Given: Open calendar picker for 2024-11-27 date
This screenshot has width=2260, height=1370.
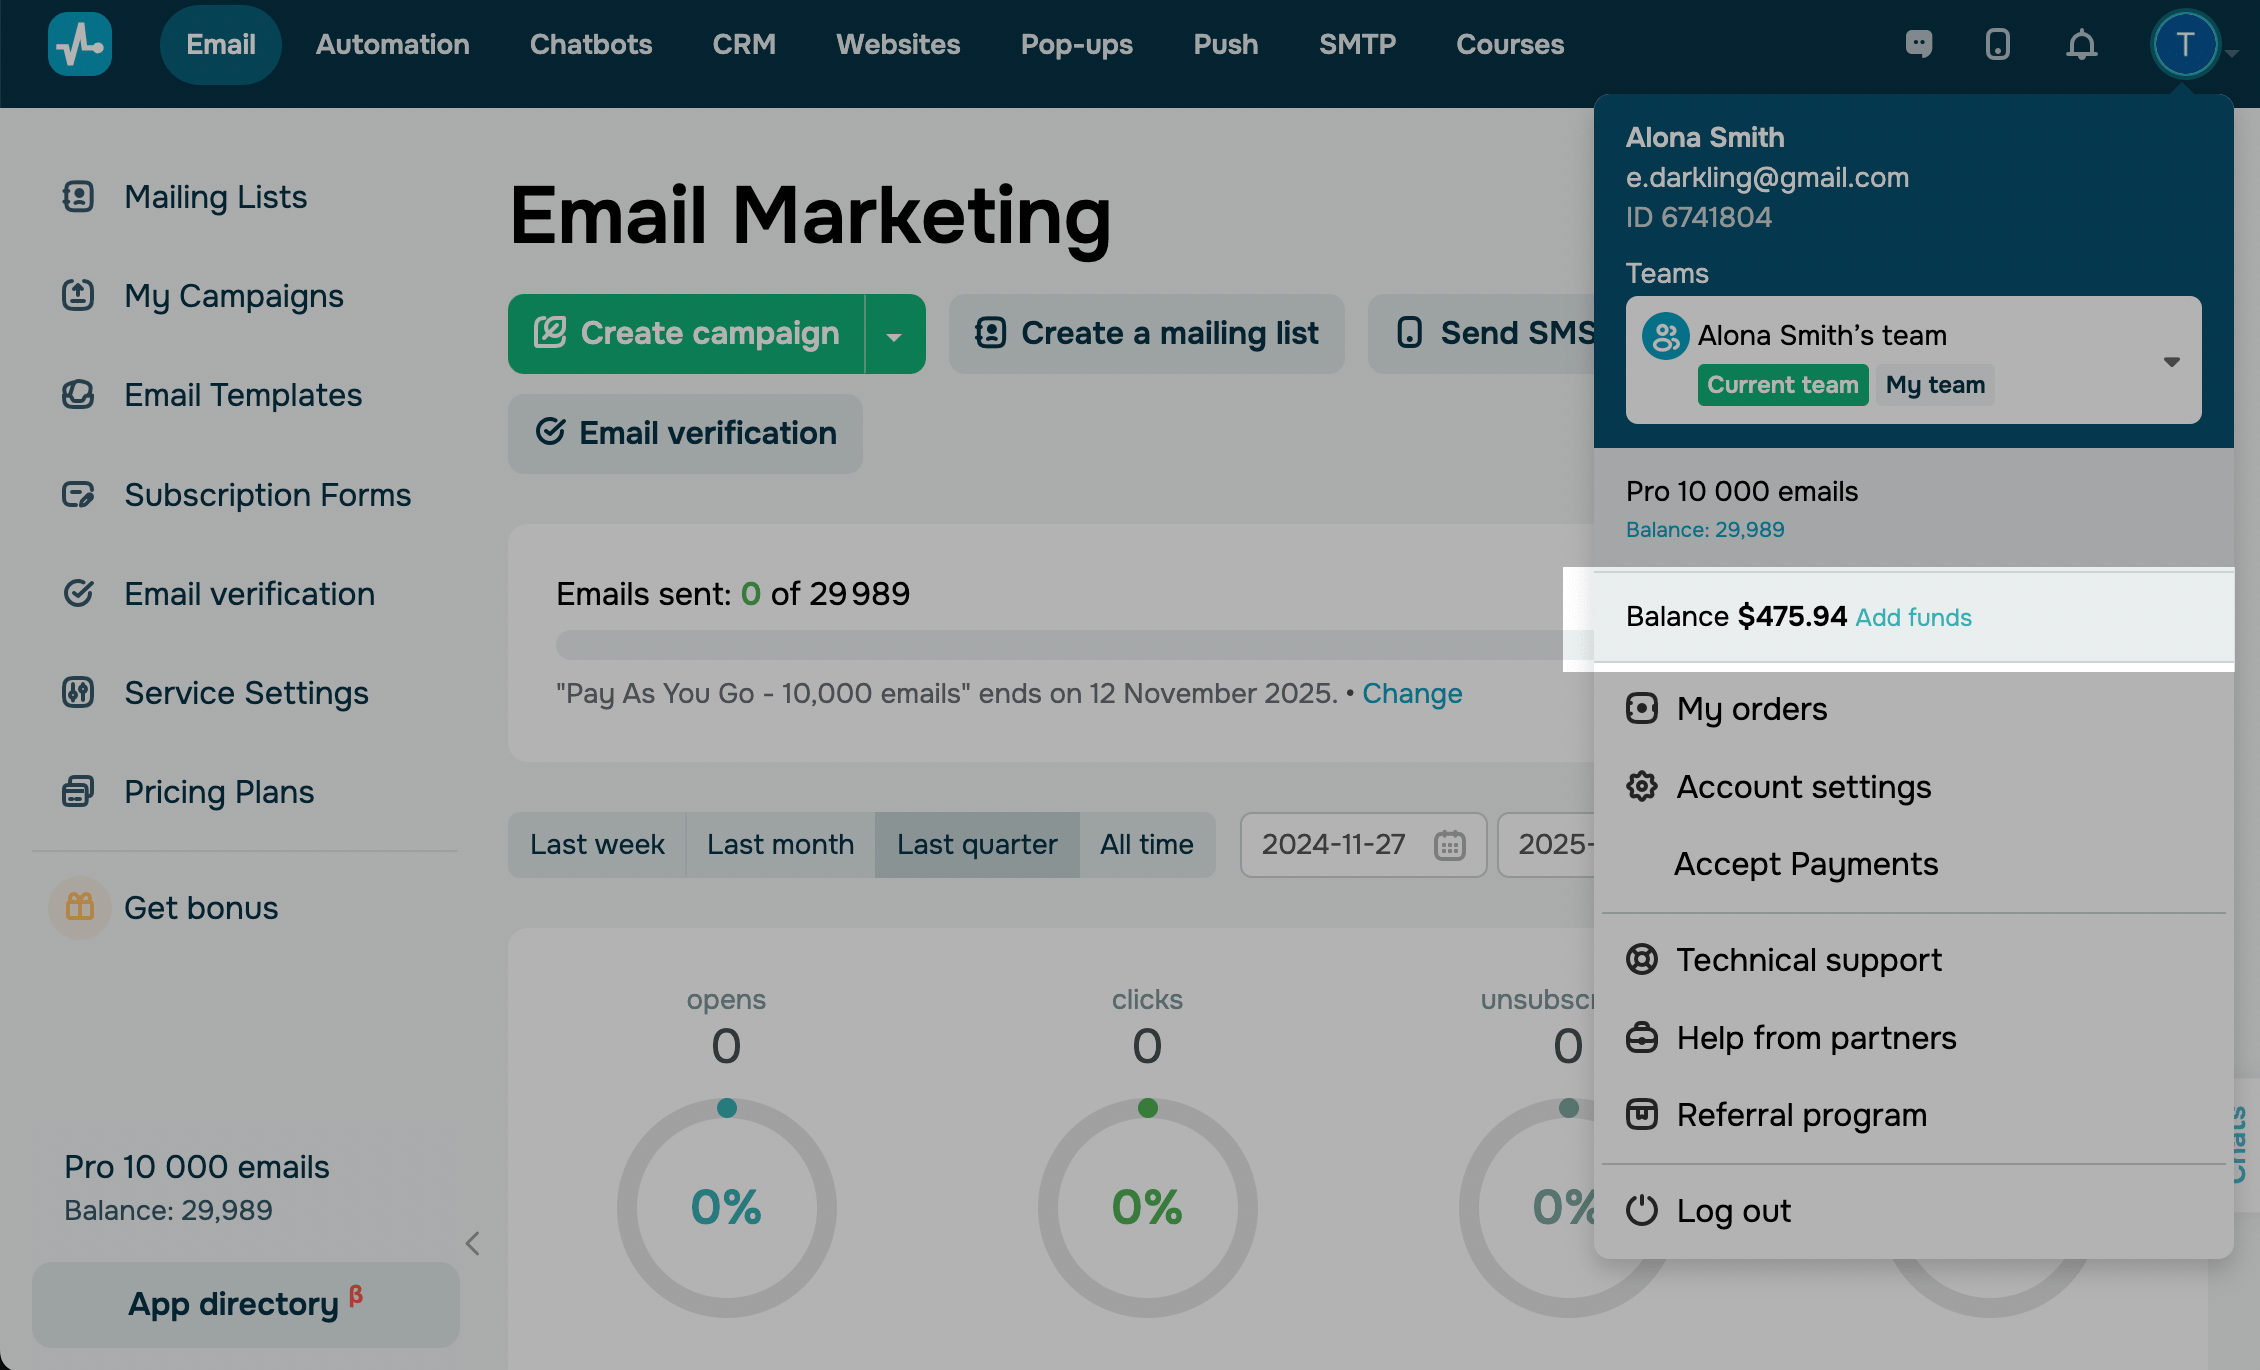Looking at the screenshot, I should (x=1449, y=845).
